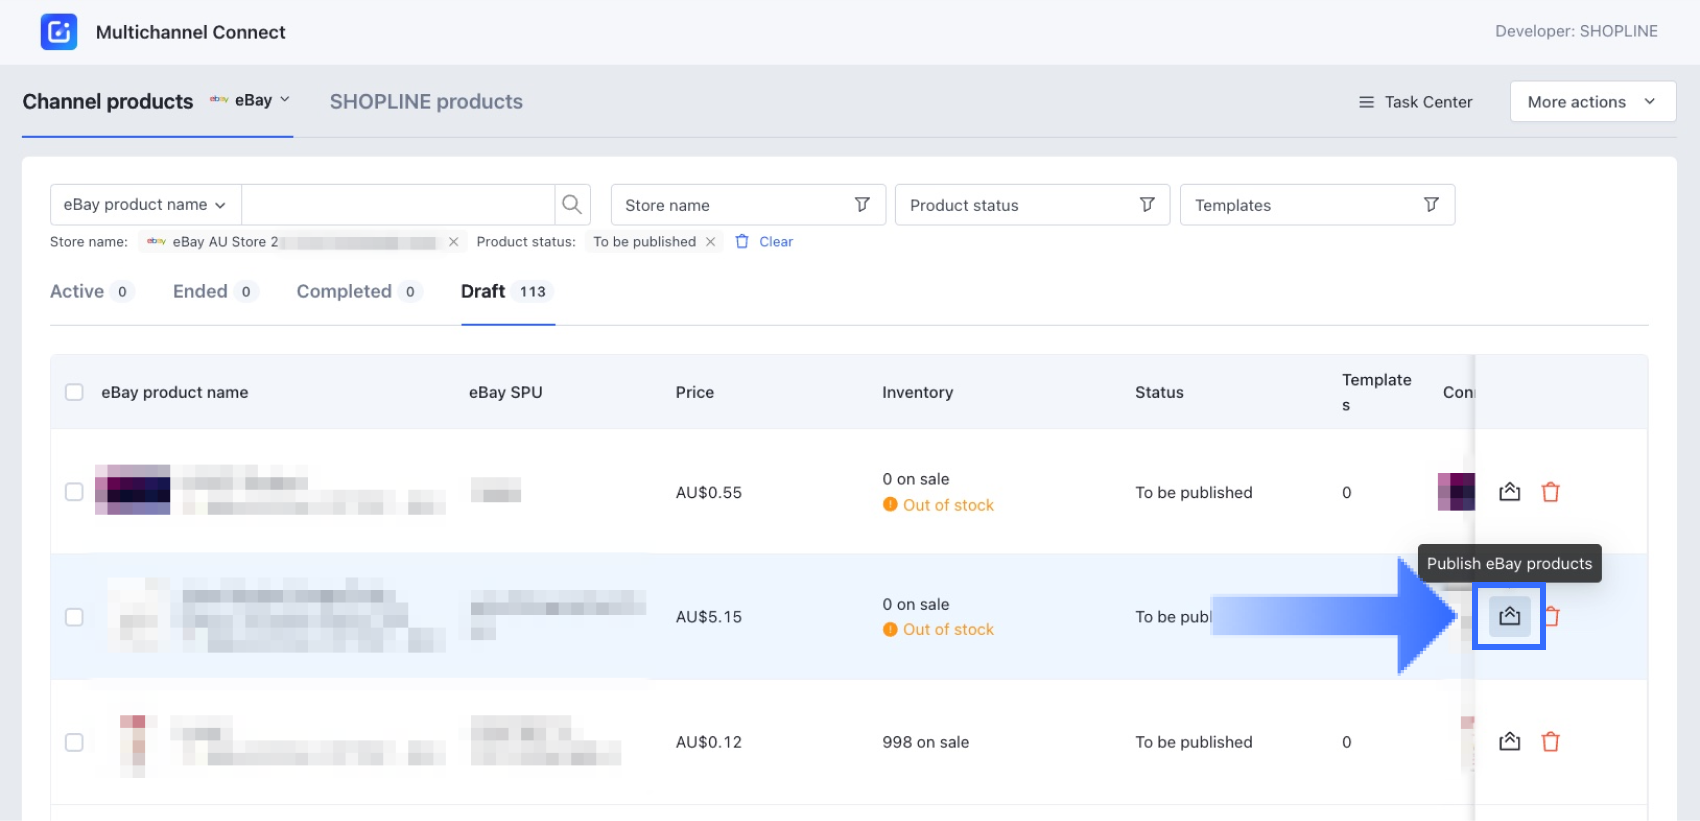Check the box for the AU$0.55 product
The width and height of the screenshot is (1700, 821).
[x=74, y=492]
